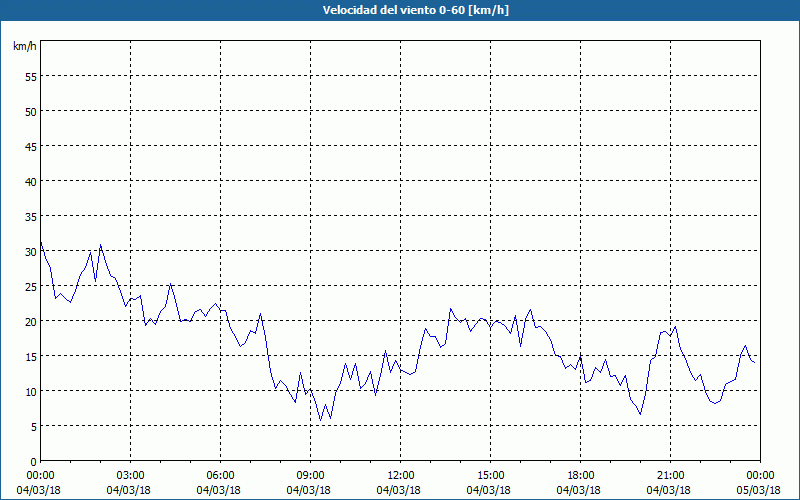Click the 04/03/18 date under 12:00
This screenshot has height=500, width=800.
(398, 490)
